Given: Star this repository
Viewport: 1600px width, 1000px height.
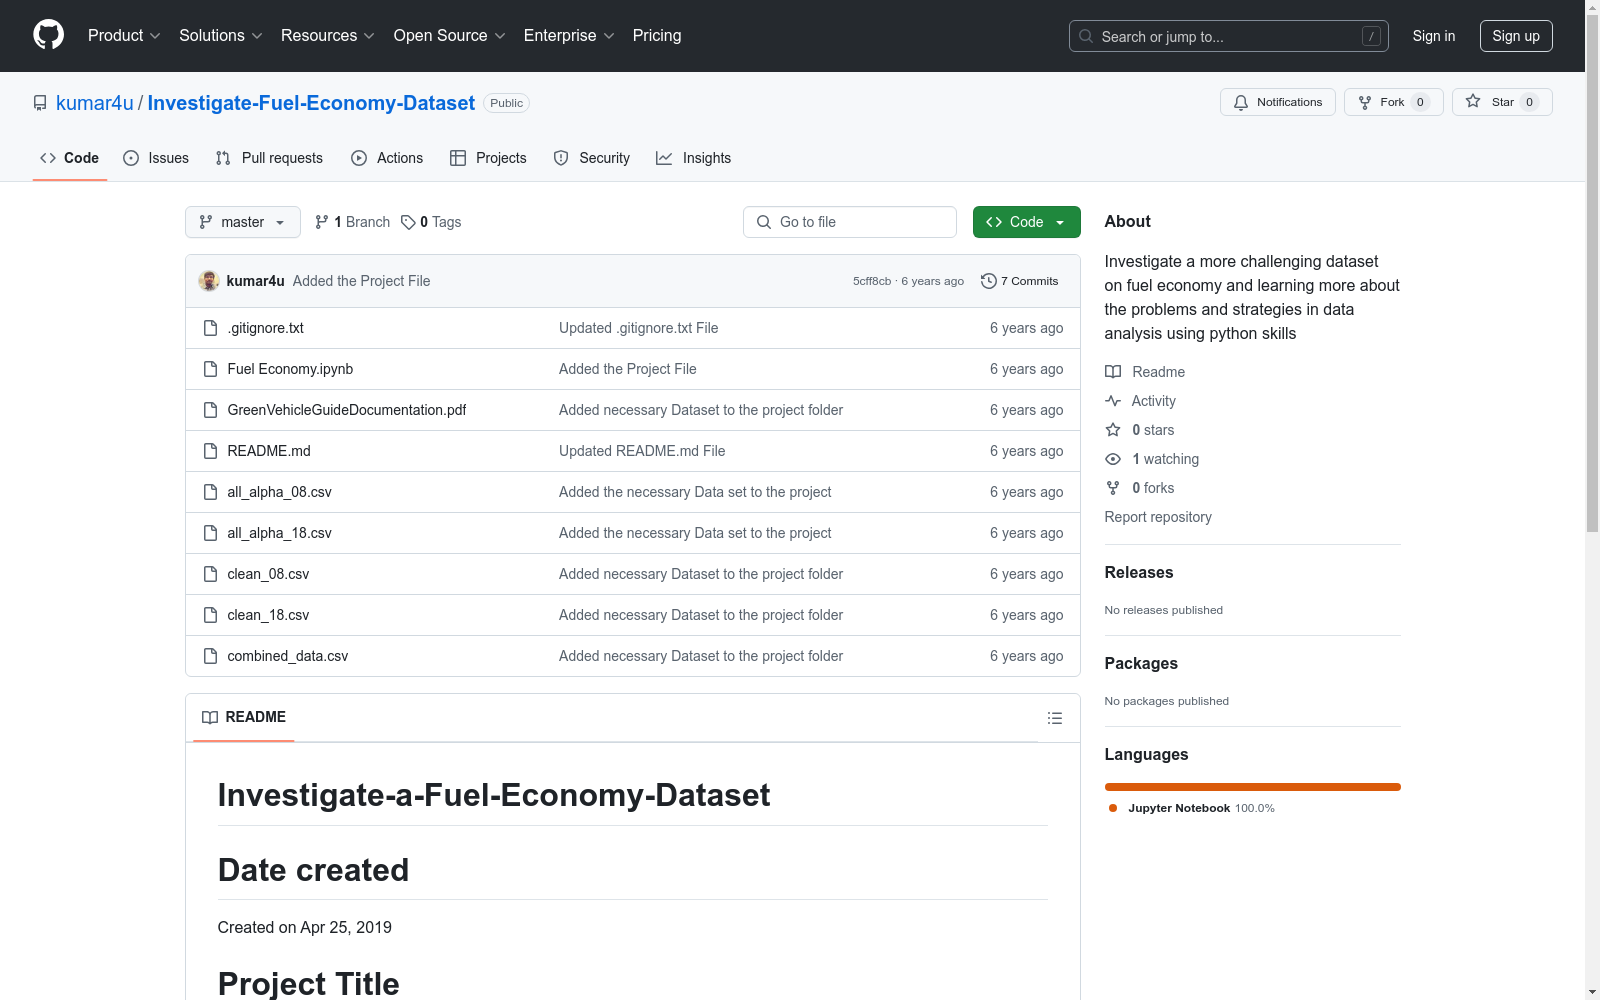Looking at the screenshot, I should [x=1502, y=102].
